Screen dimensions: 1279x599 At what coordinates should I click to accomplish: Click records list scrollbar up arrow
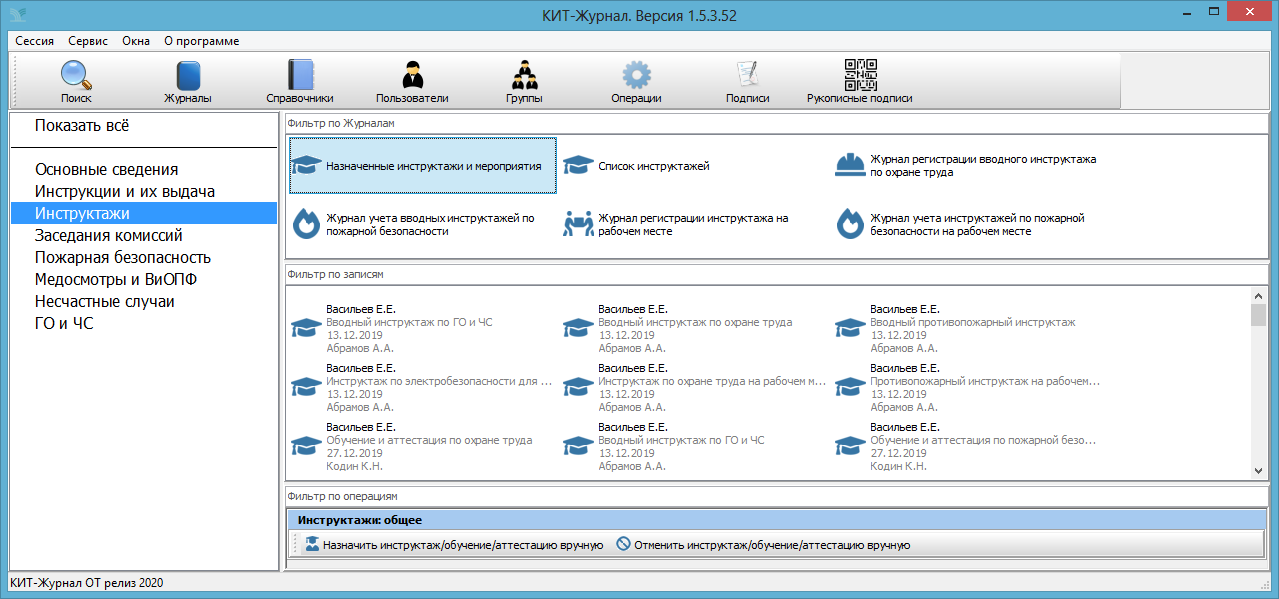click(x=1258, y=295)
